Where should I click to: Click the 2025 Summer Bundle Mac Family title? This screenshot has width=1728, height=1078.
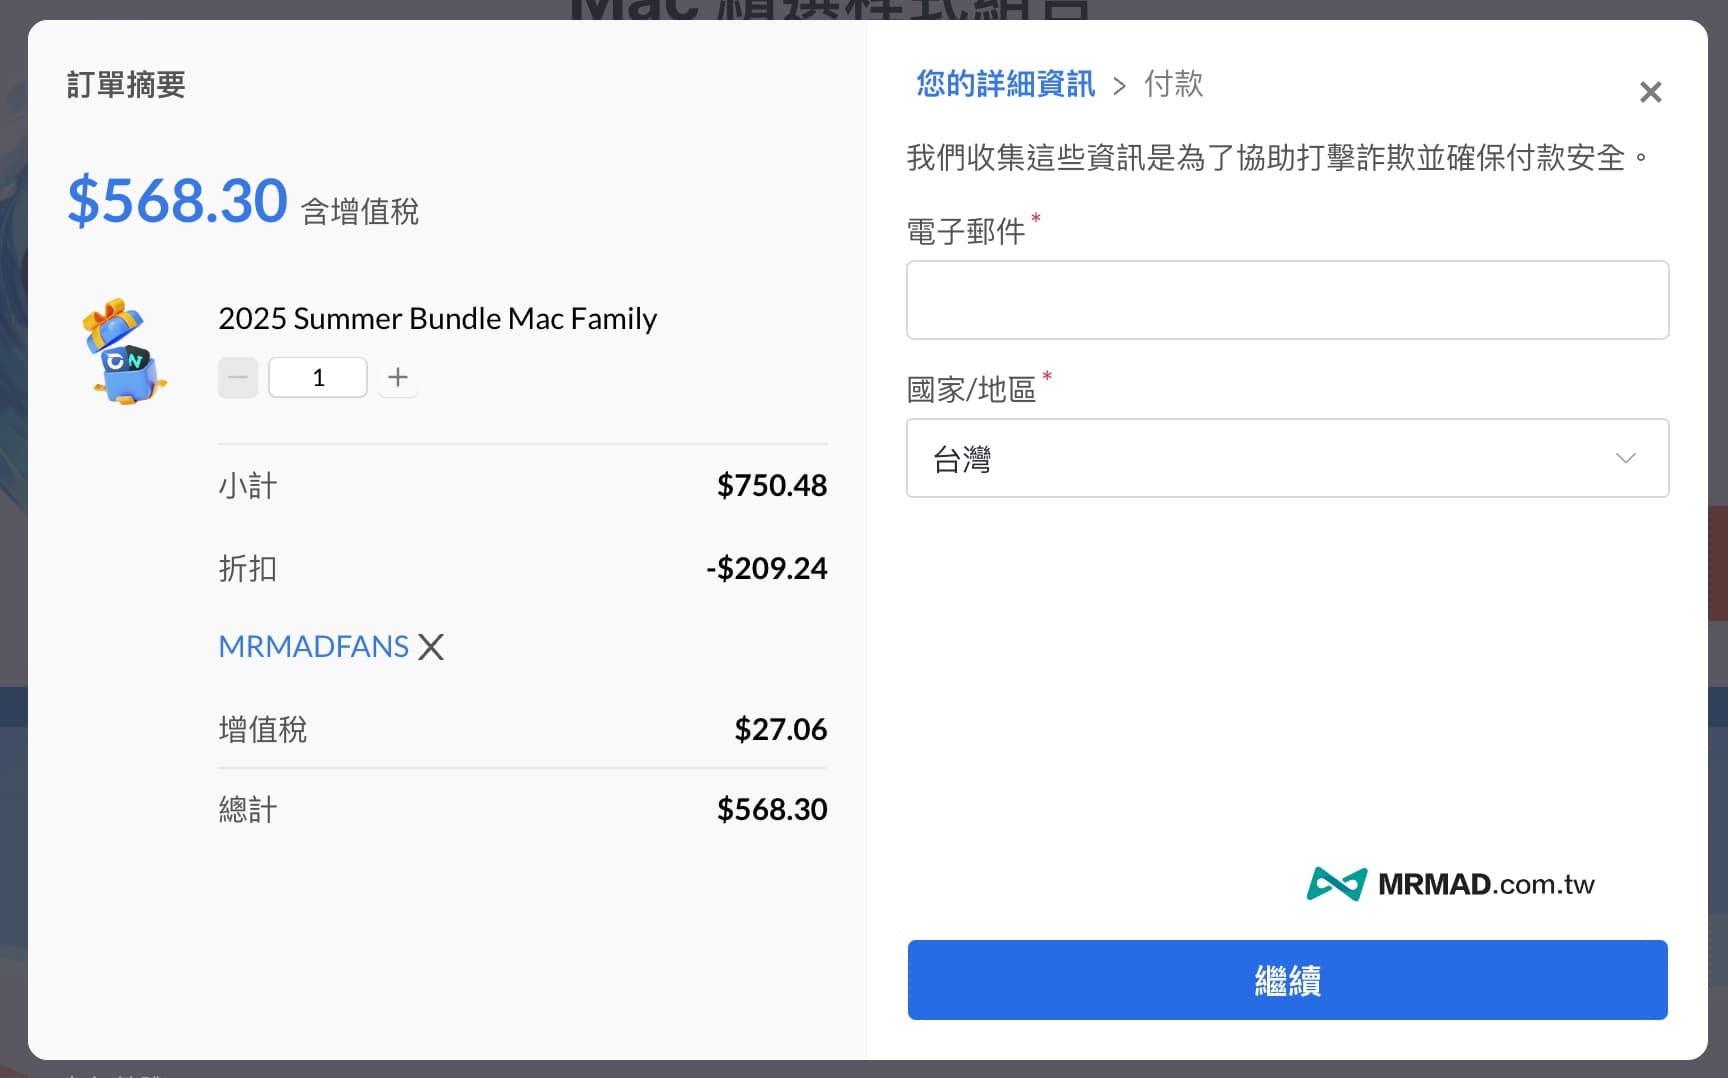pos(437,319)
